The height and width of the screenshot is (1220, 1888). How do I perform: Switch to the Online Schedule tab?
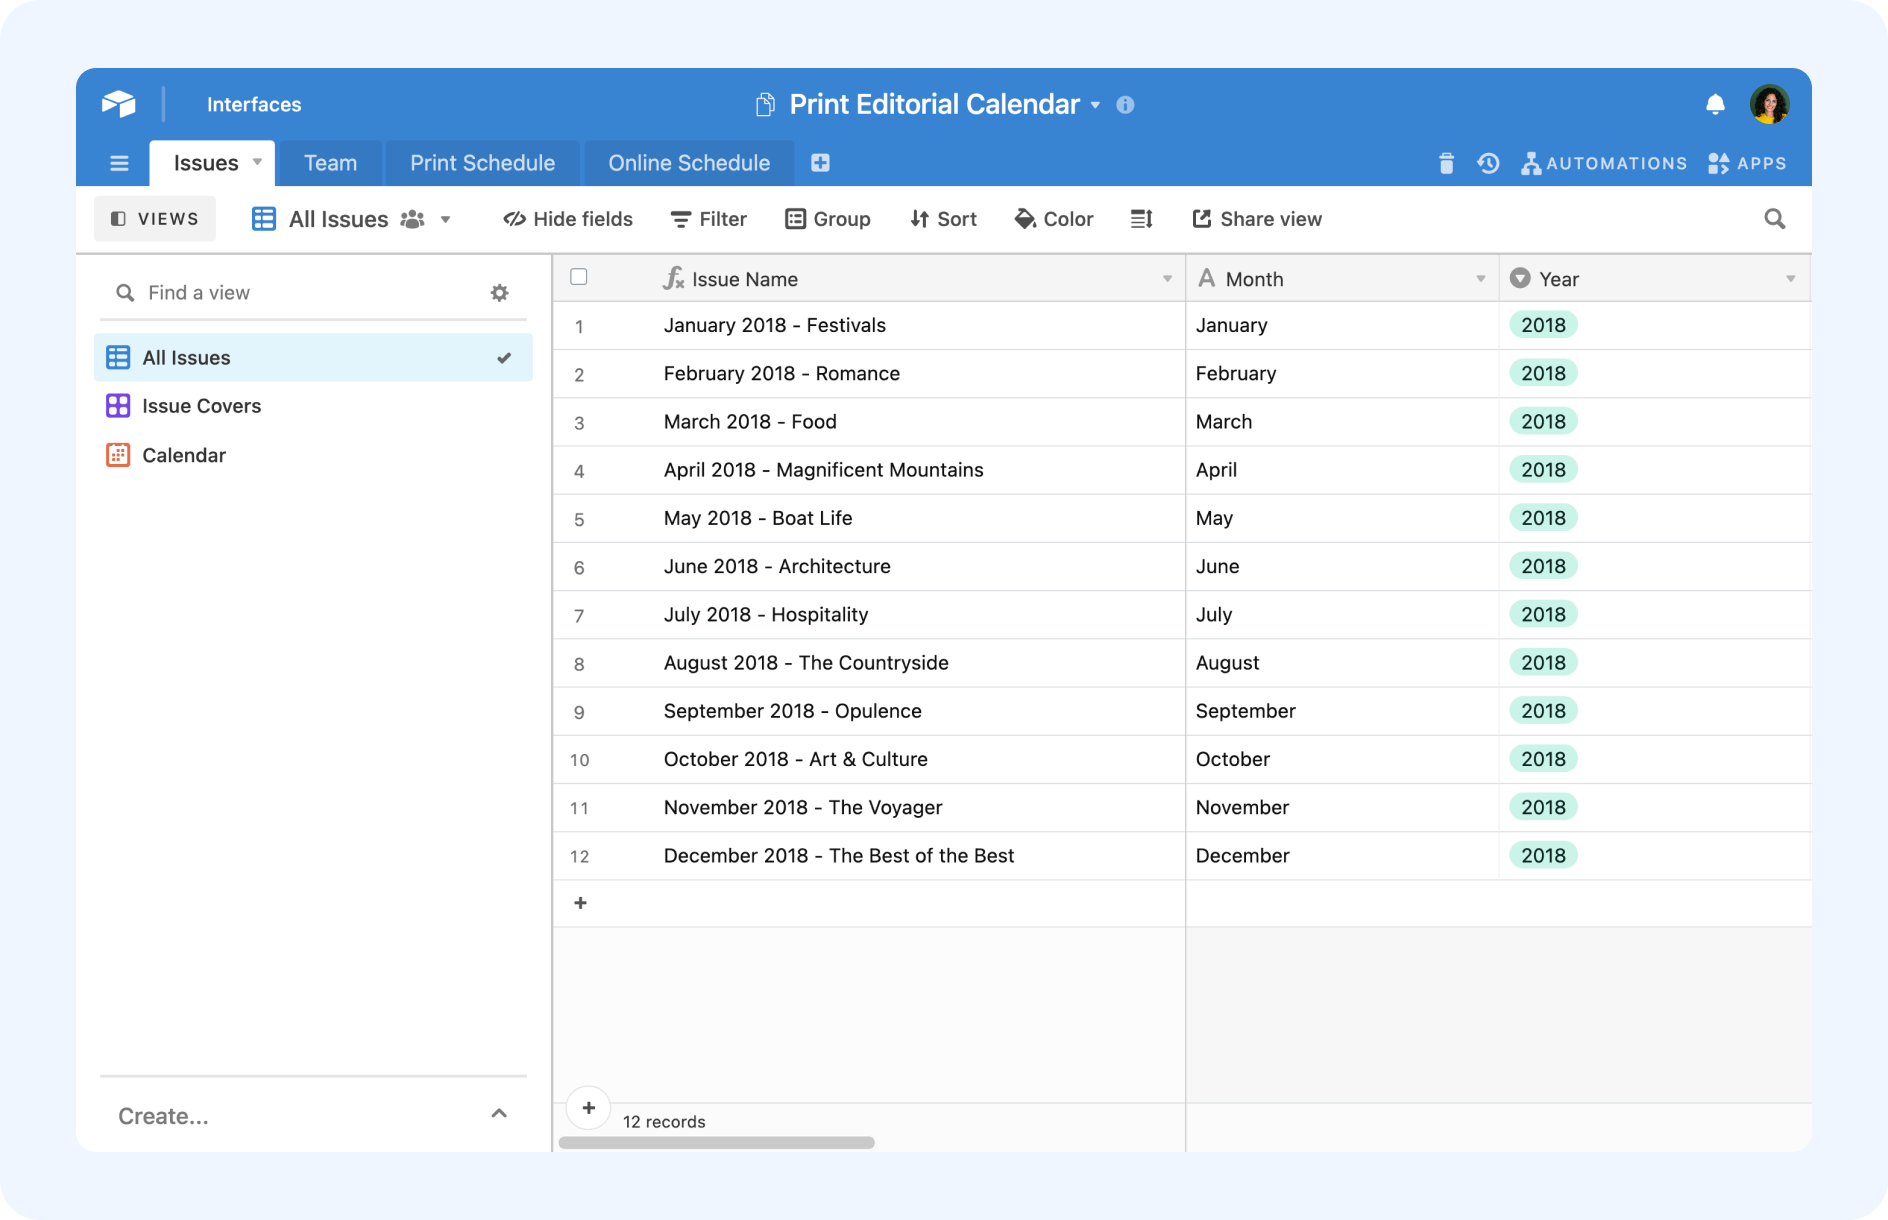tap(689, 163)
